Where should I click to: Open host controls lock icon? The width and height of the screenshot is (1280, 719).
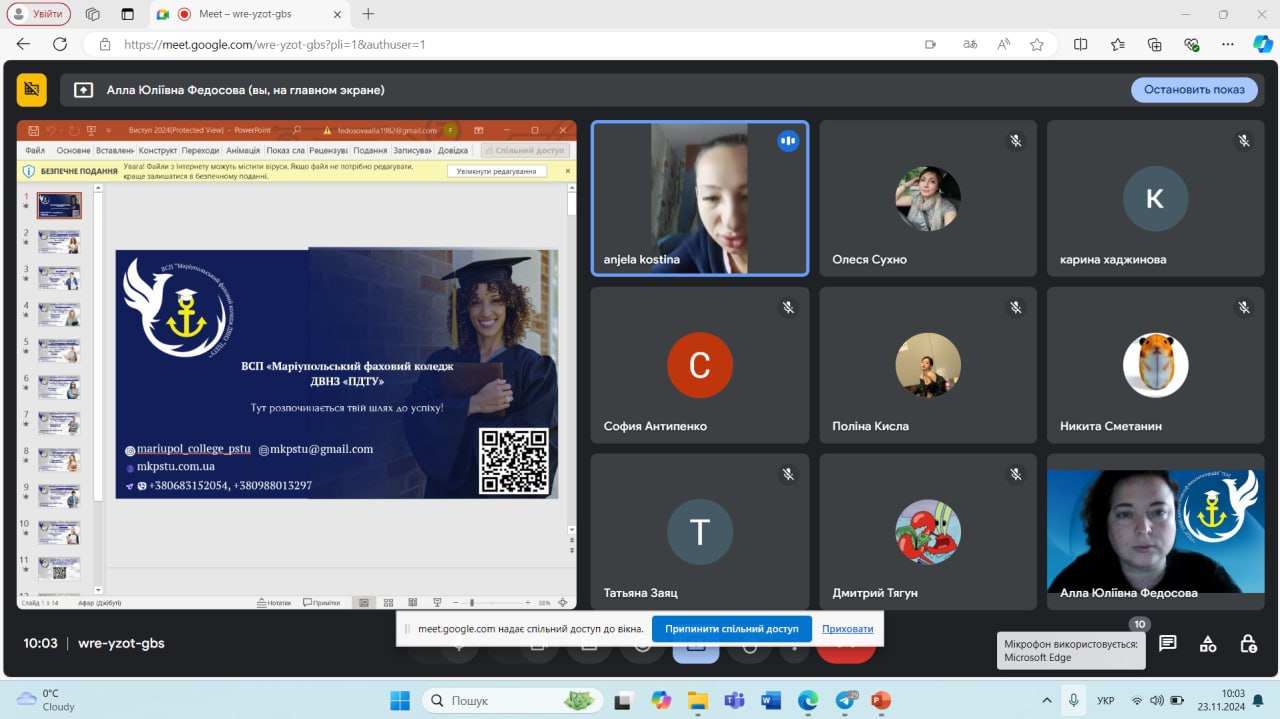tap(1248, 644)
